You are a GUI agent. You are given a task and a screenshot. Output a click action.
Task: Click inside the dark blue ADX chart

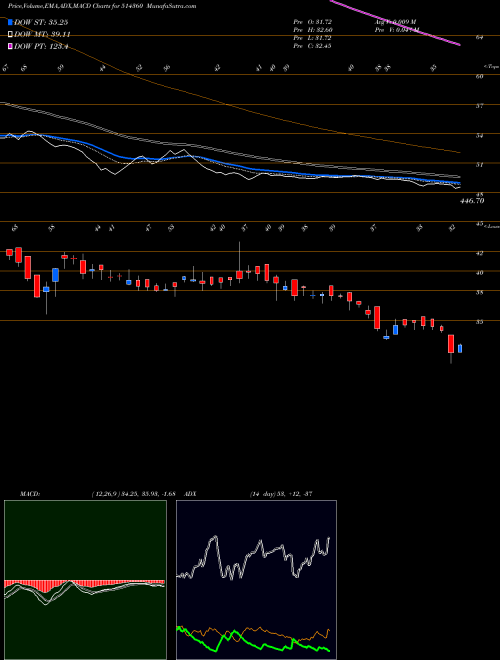tap(256, 580)
